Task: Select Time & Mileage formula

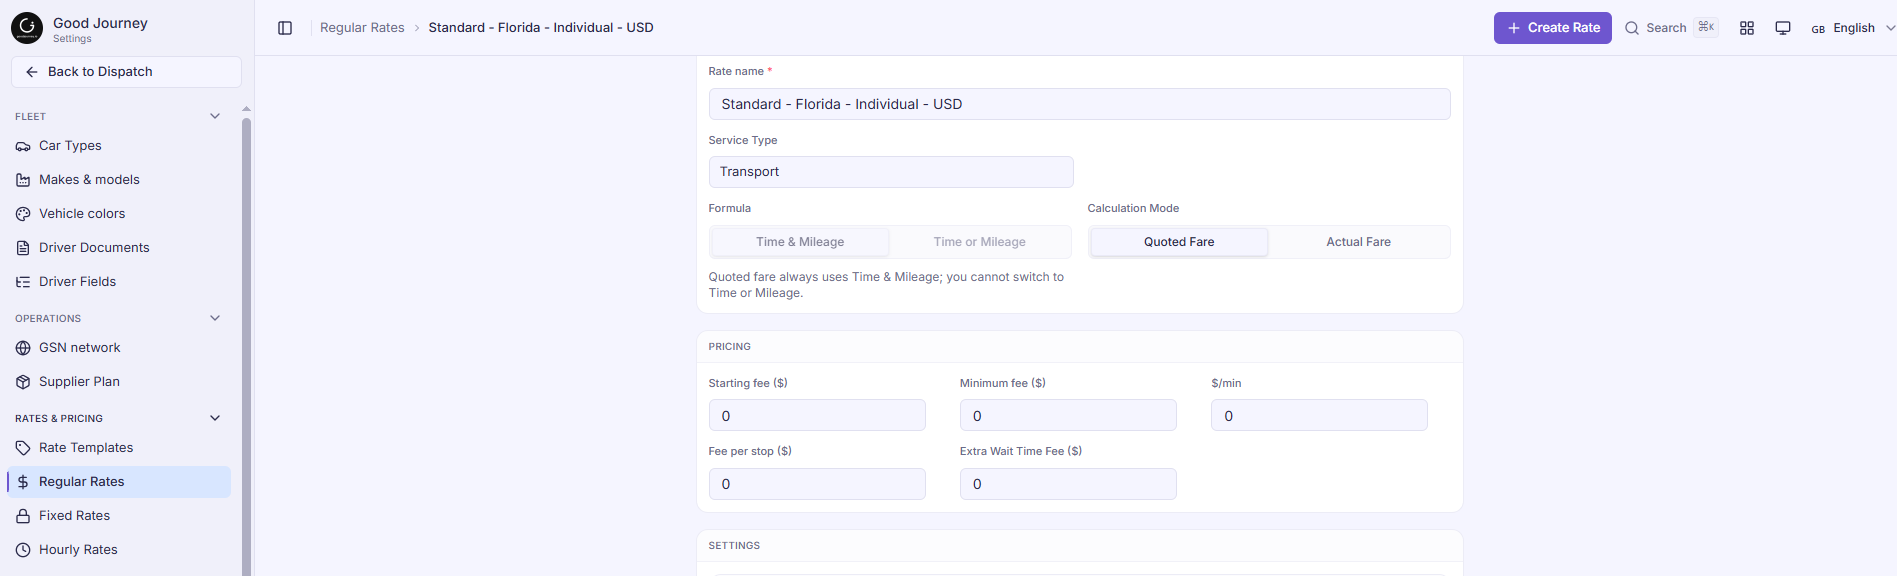Action: tap(800, 242)
